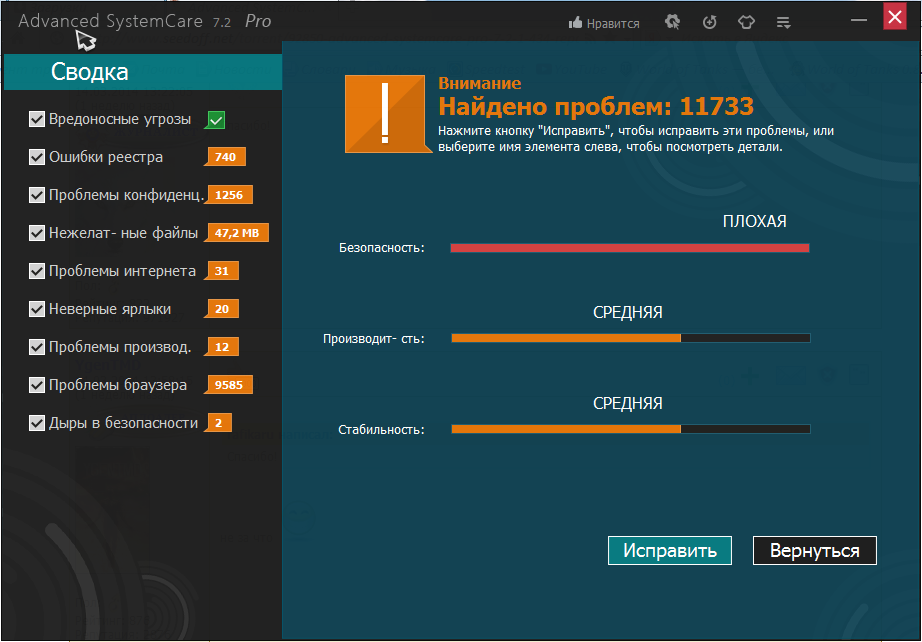
Task: Click the Нравится thumbs-up icon
Action: coord(575,23)
